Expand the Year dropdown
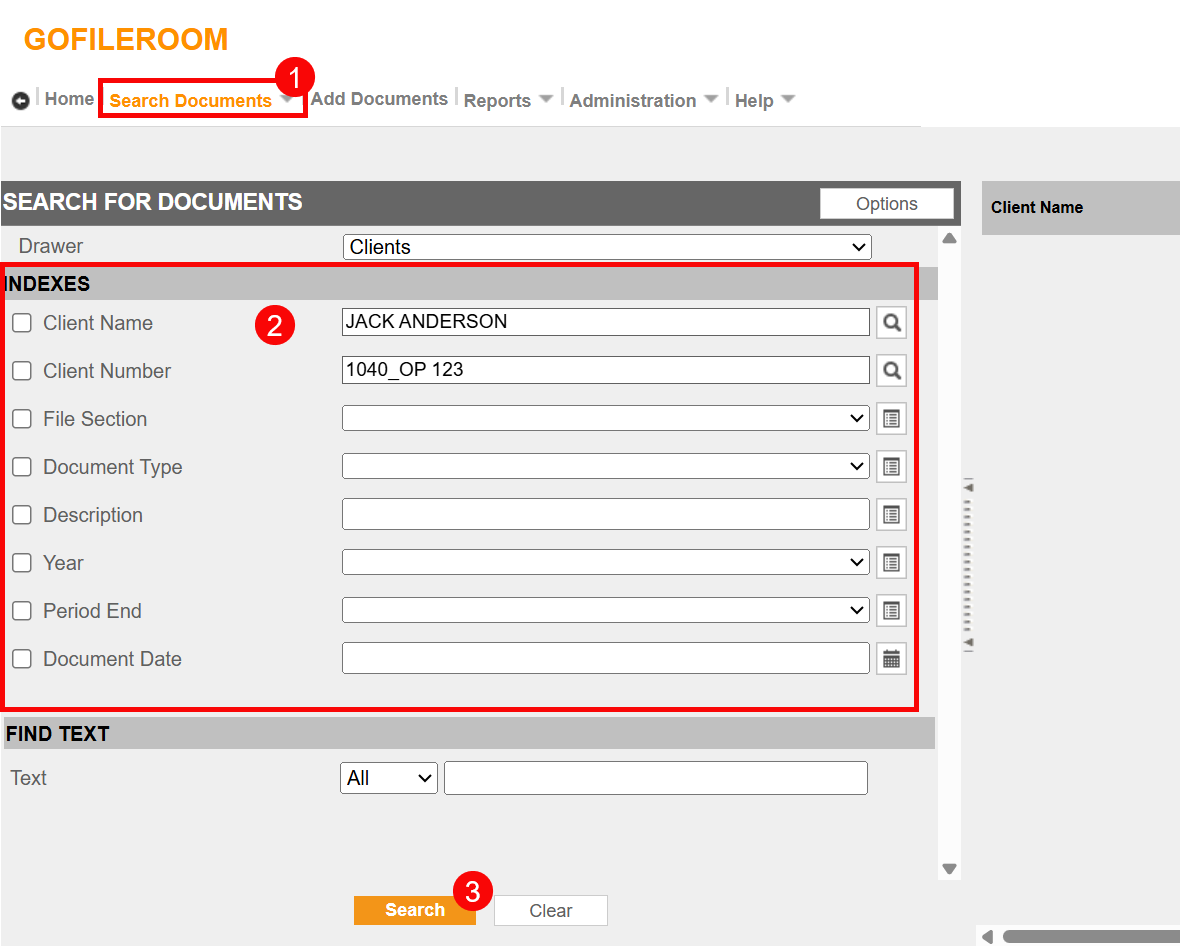This screenshot has width=1180, height=946. [x=606, y=563]
